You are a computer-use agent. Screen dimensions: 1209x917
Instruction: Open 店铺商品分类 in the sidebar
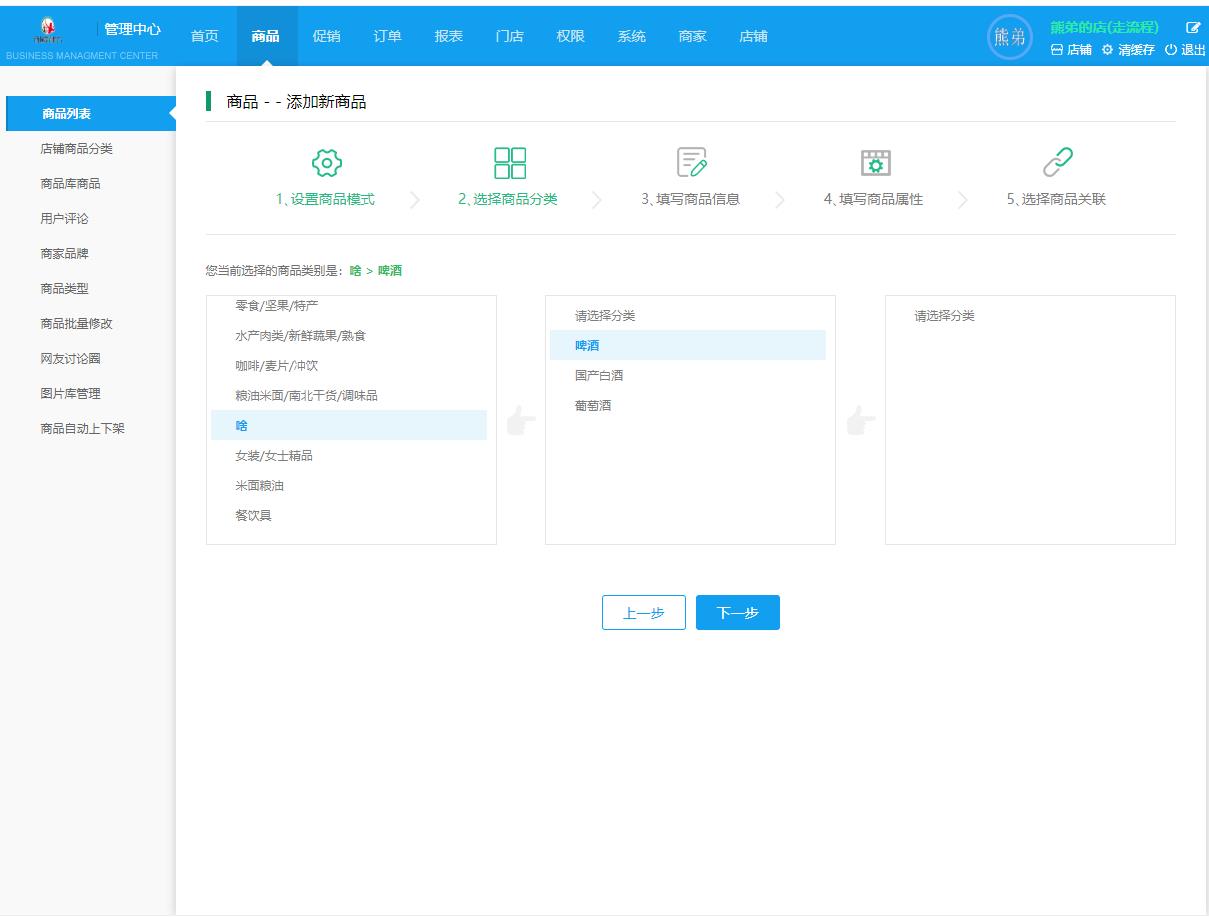pyautogui.click(x=76, y=149)
